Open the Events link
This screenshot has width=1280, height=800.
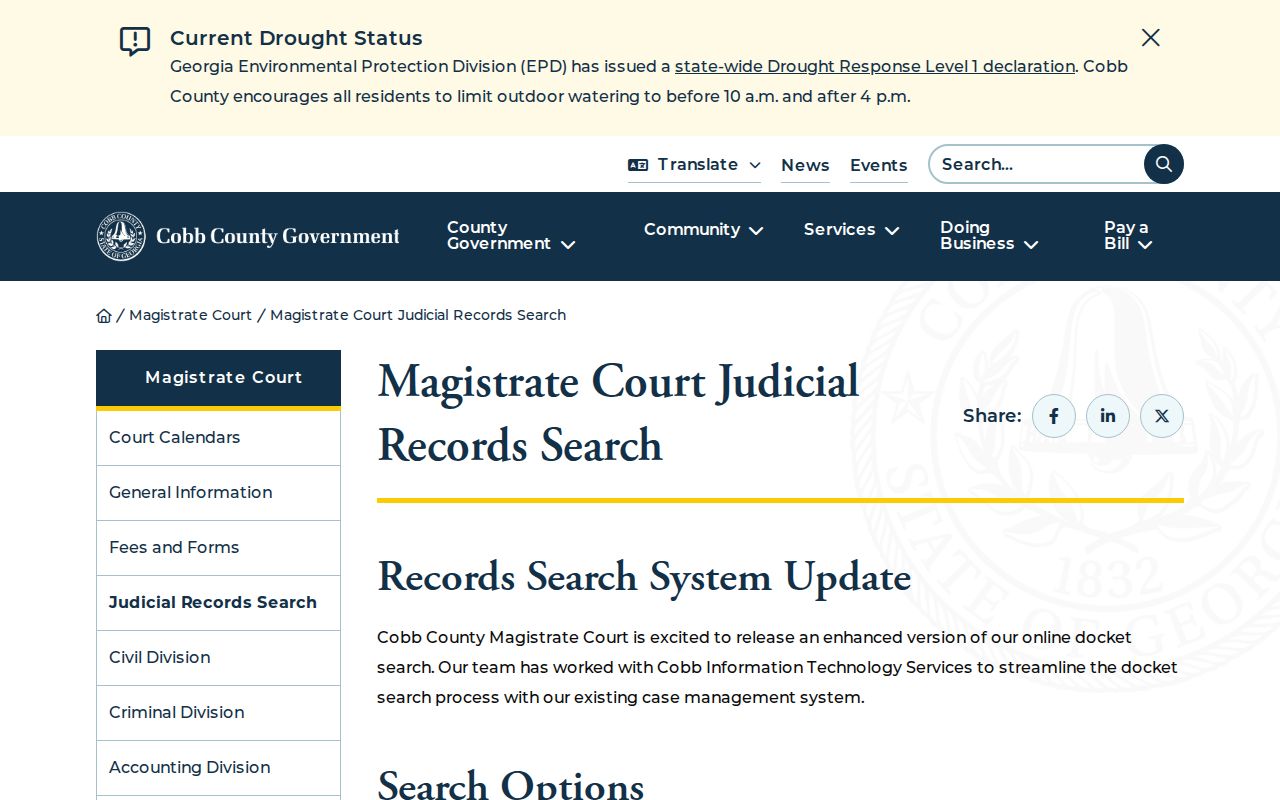(879, 166)
